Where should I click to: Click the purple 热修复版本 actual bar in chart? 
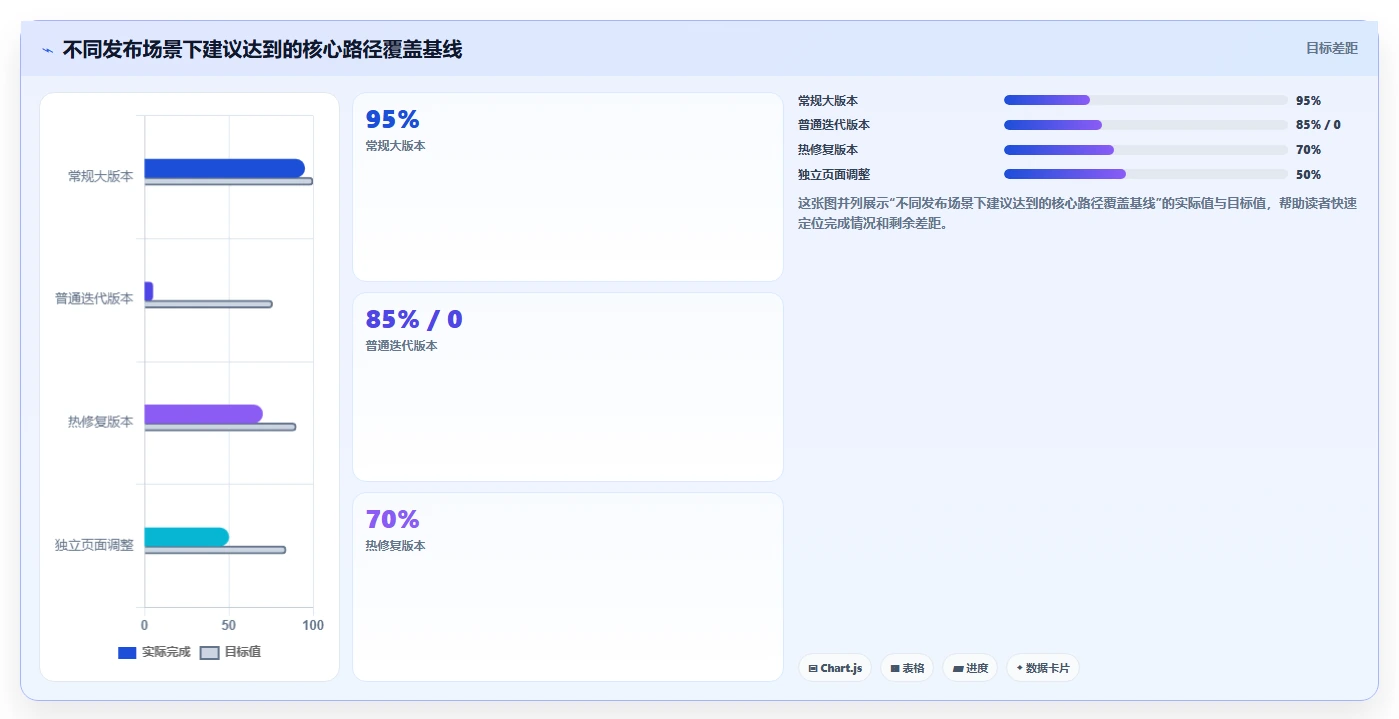click(x=203, y=414)
